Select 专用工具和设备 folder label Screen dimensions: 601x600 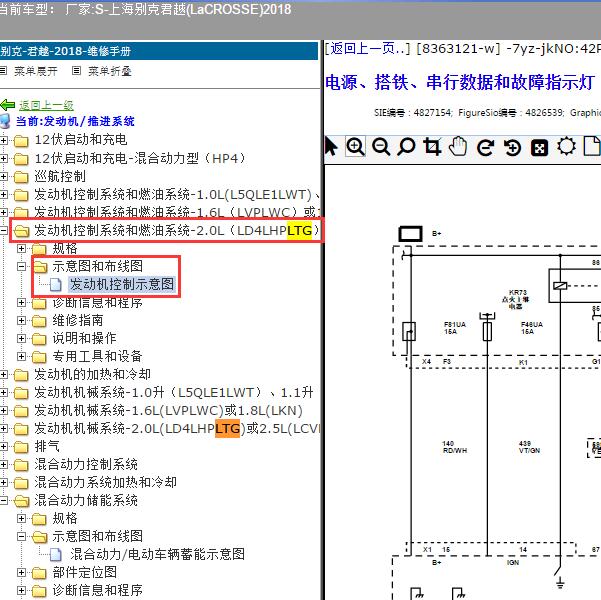[97, 357]
